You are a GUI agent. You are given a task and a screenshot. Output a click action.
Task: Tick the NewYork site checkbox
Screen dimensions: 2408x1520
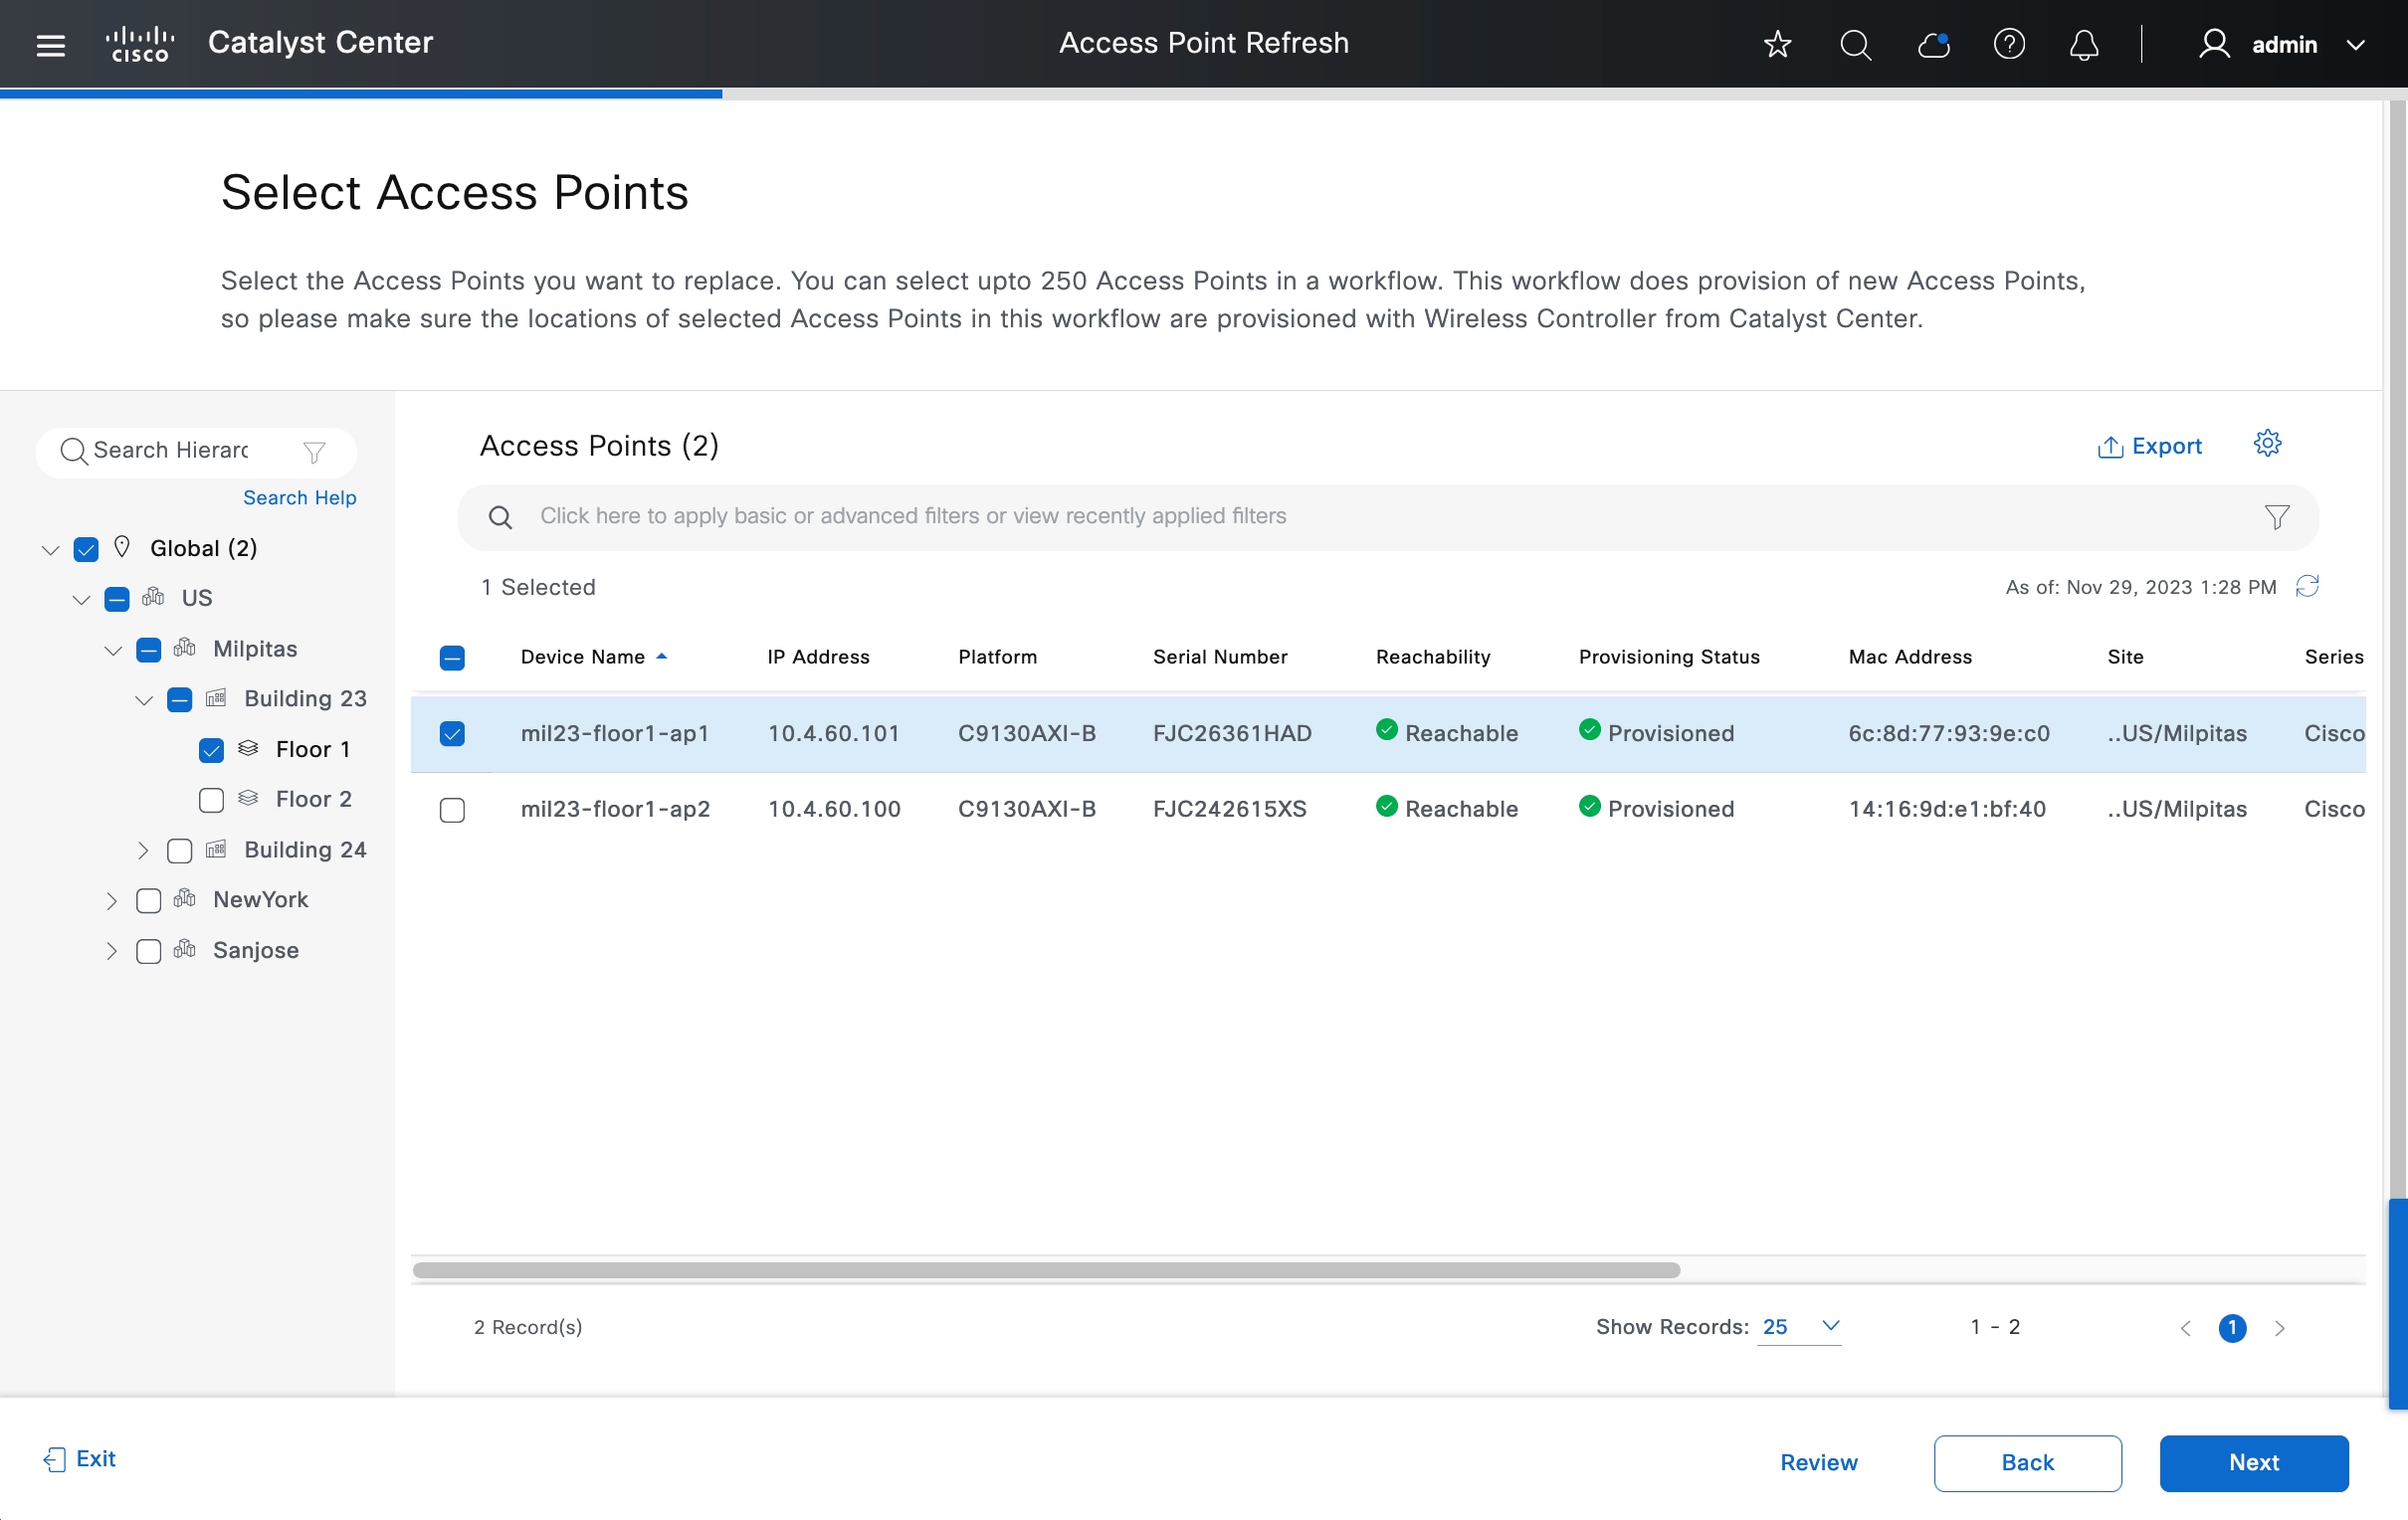[148, 900]
